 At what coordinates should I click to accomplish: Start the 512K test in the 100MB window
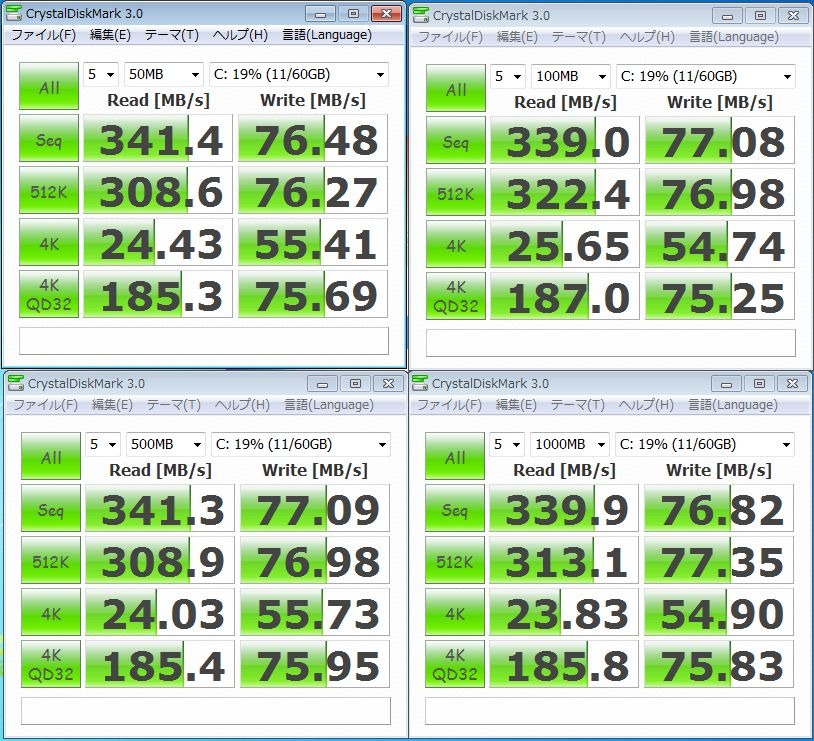[x=456, y=192]
